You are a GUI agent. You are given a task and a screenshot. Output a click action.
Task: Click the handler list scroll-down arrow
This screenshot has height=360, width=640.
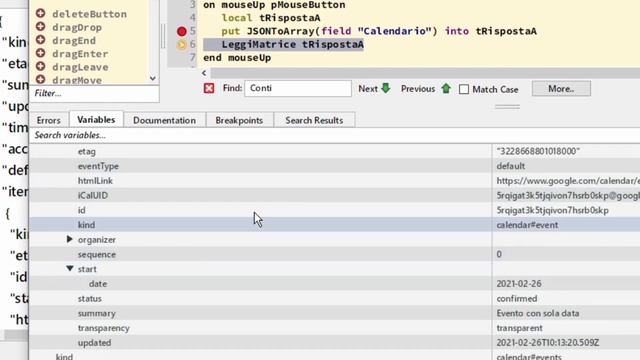(153, 78)
